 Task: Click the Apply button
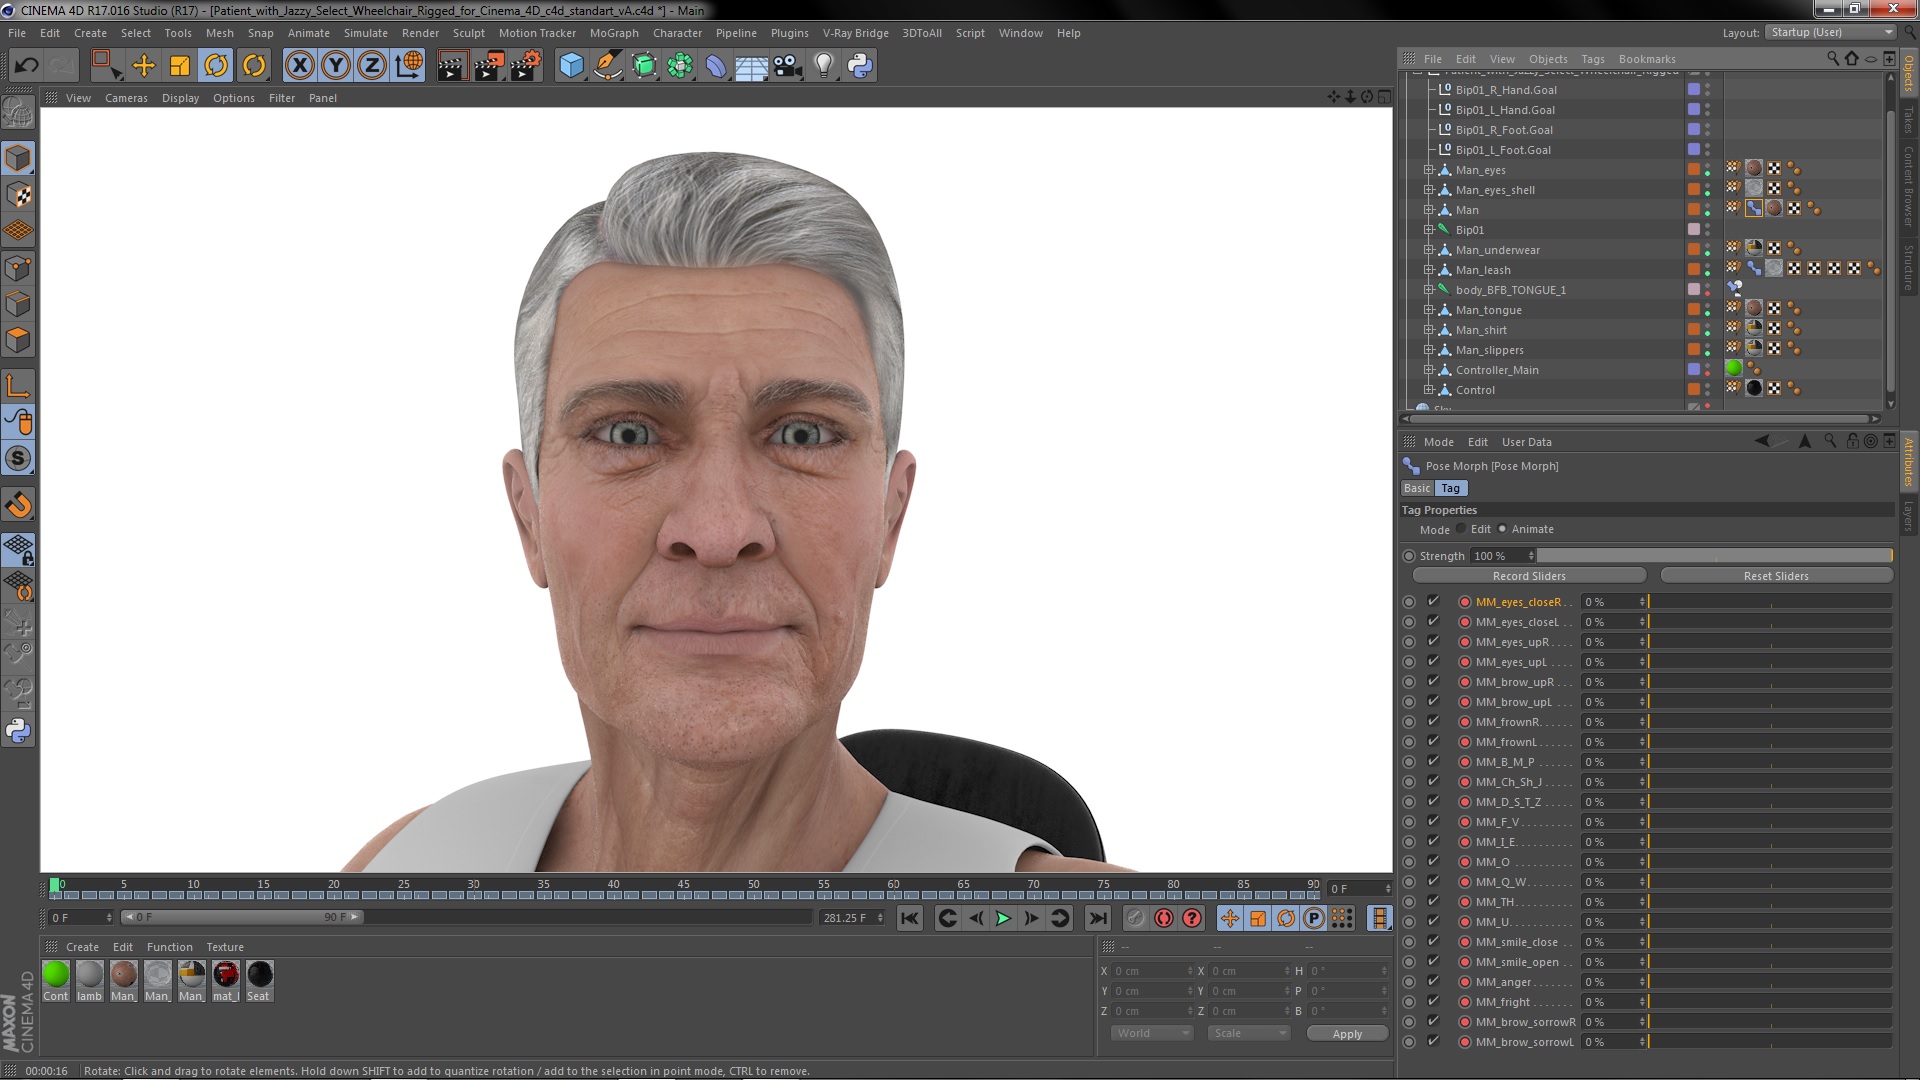[x=1346, y=1034]
